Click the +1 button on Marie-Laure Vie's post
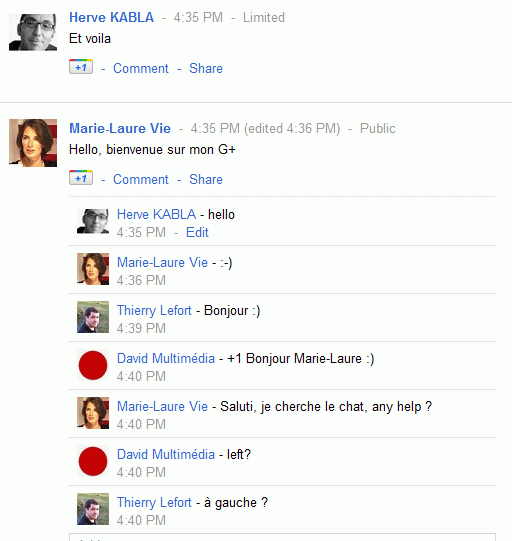Screen dimensions: 512x541 point(81,178)
